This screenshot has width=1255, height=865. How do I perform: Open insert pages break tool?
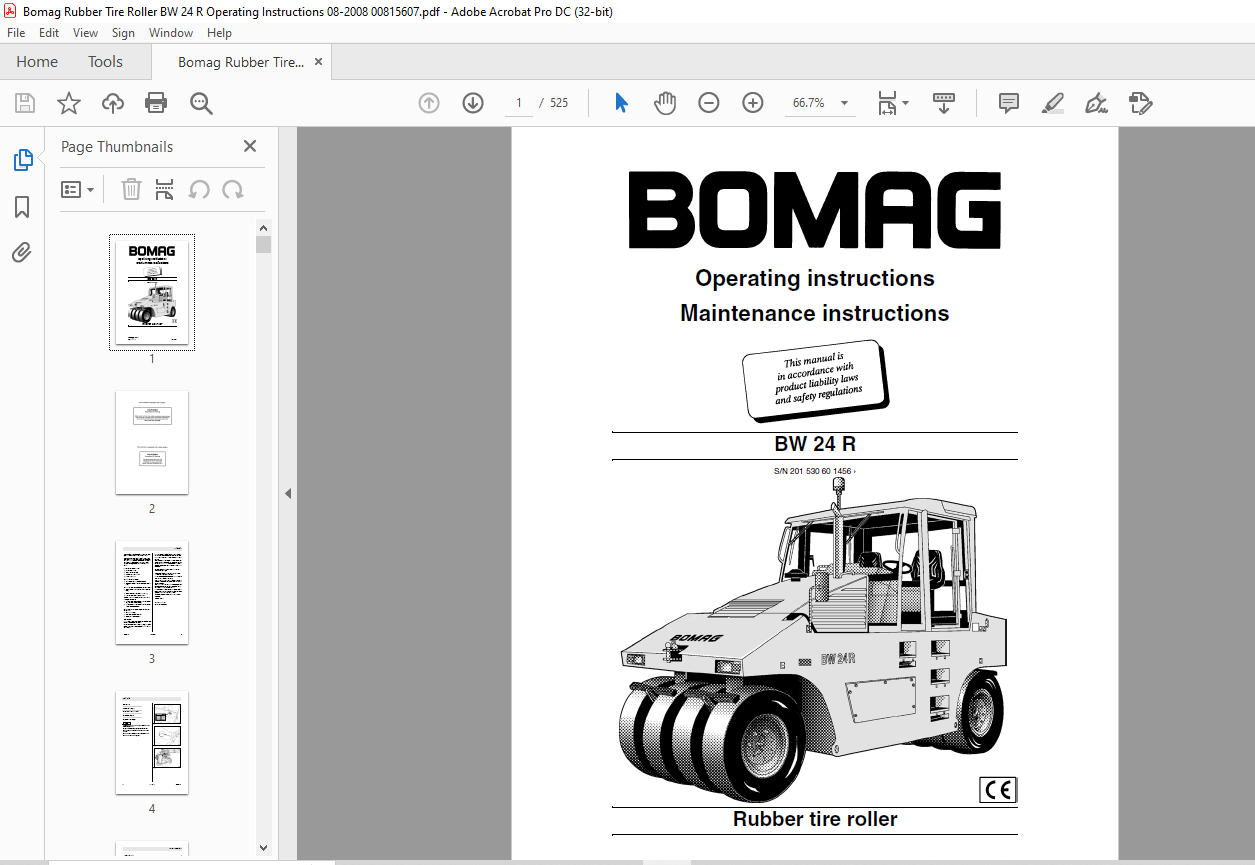coord(165,189)
